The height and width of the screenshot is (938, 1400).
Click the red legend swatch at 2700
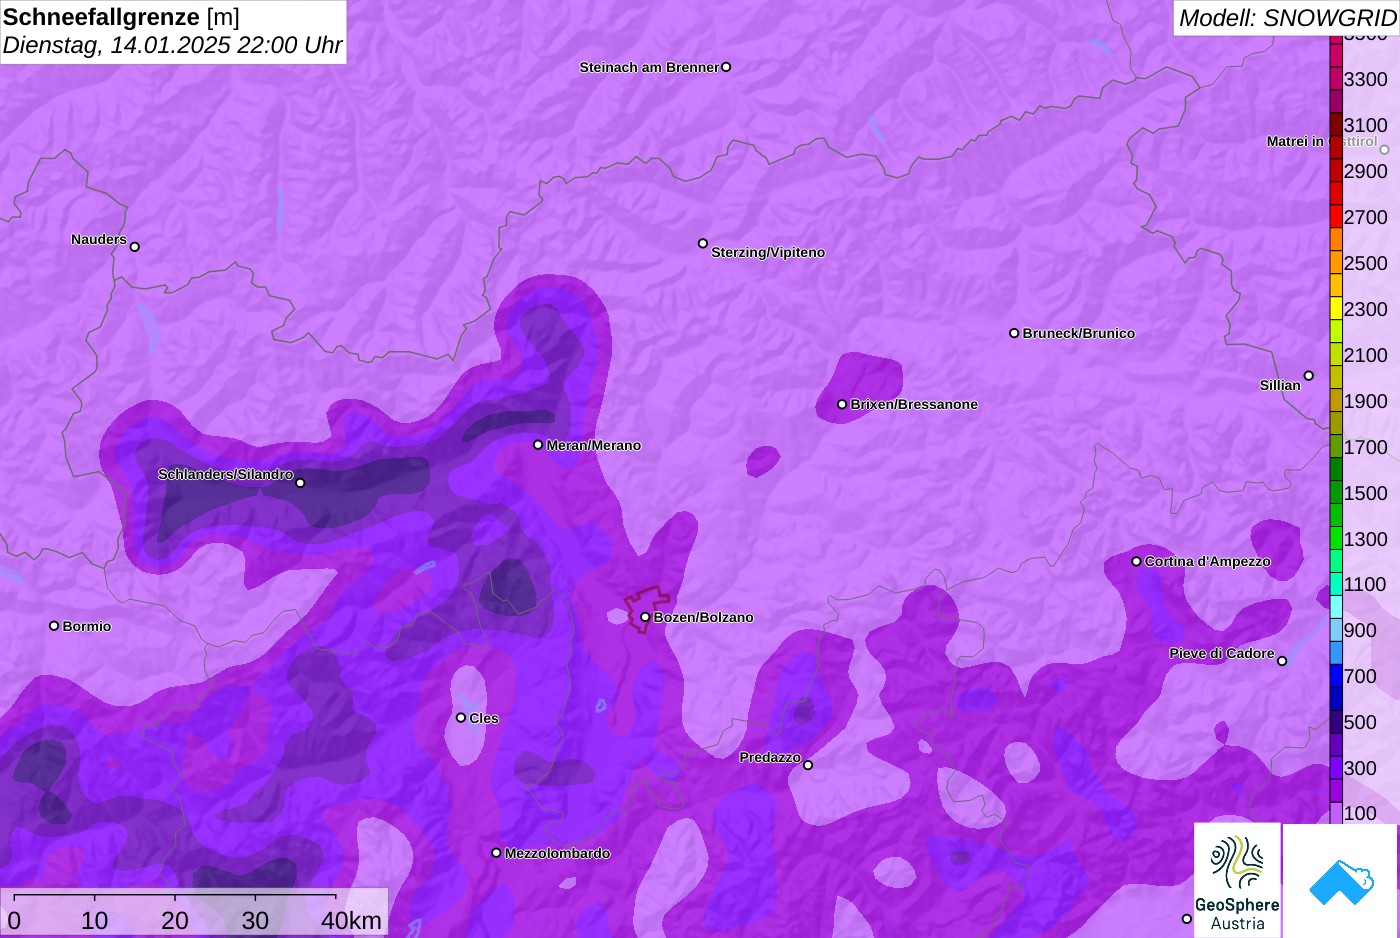pos(1336,217)
